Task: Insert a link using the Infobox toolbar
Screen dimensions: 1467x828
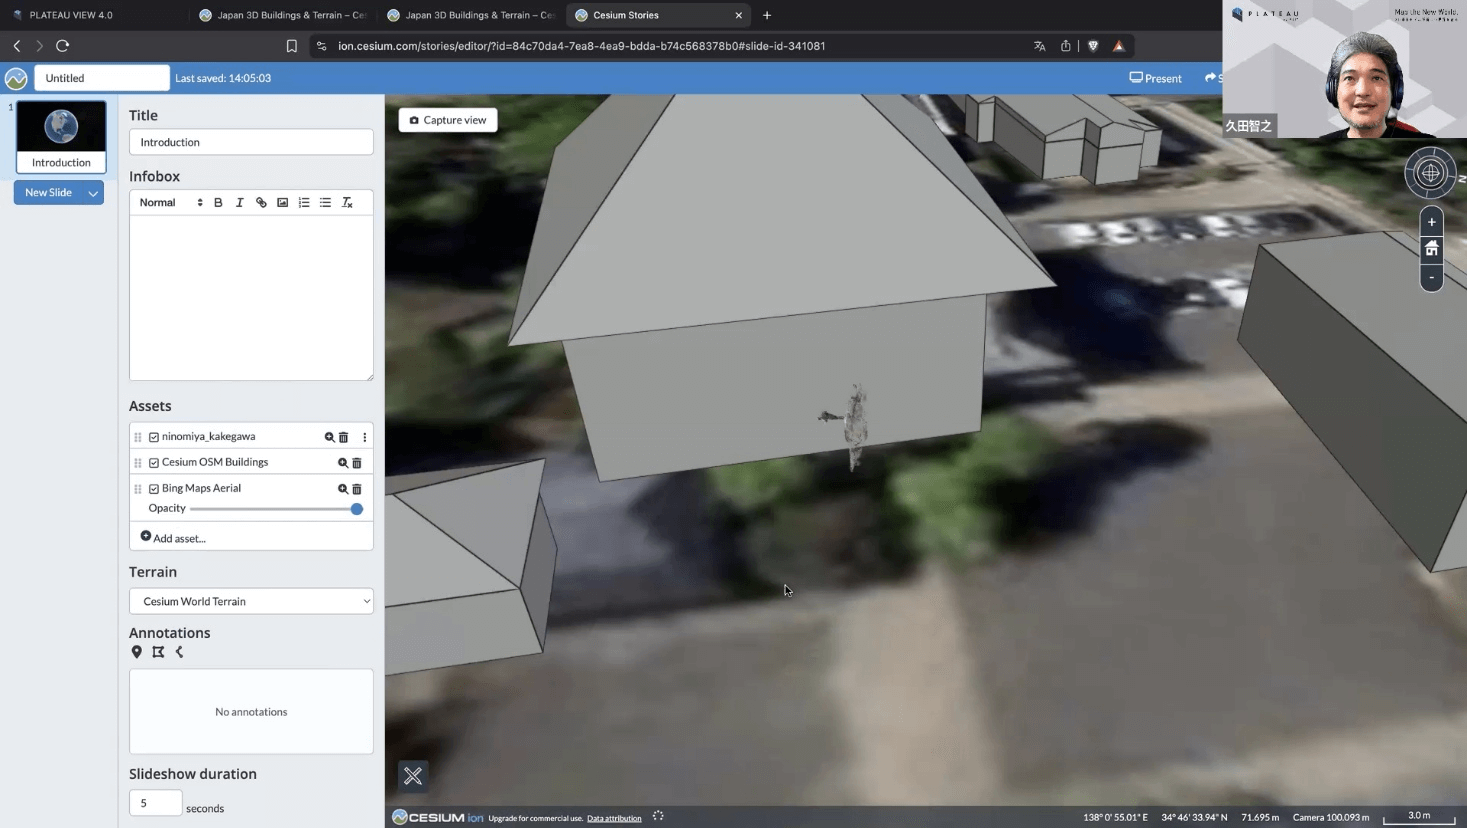Action: tap(261, 203)
